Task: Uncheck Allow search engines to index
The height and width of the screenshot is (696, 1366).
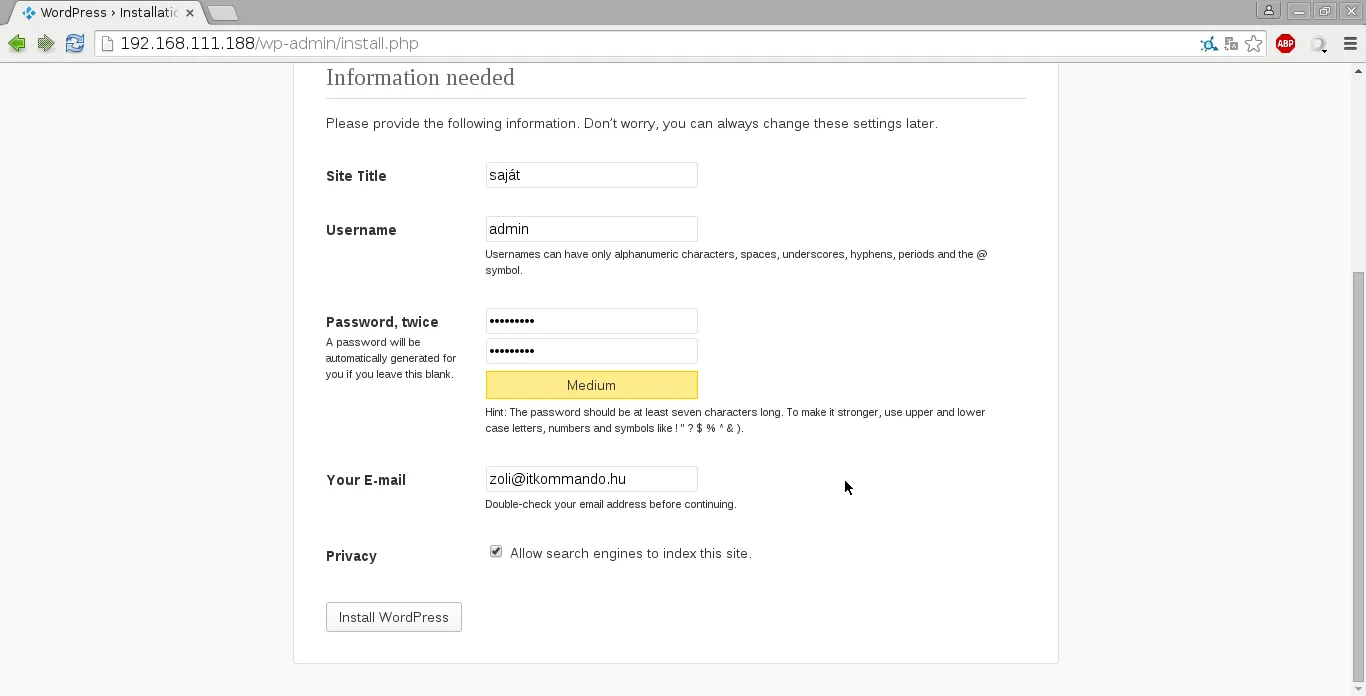Action: [x=496, y=552]
